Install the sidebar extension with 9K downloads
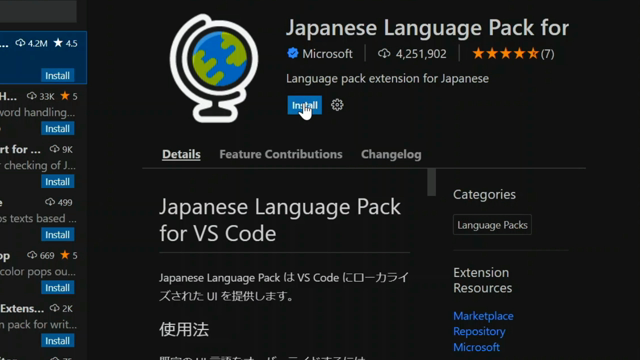This screenshot has height=360, width=640. pyautogui.click(x=58, y=182)
